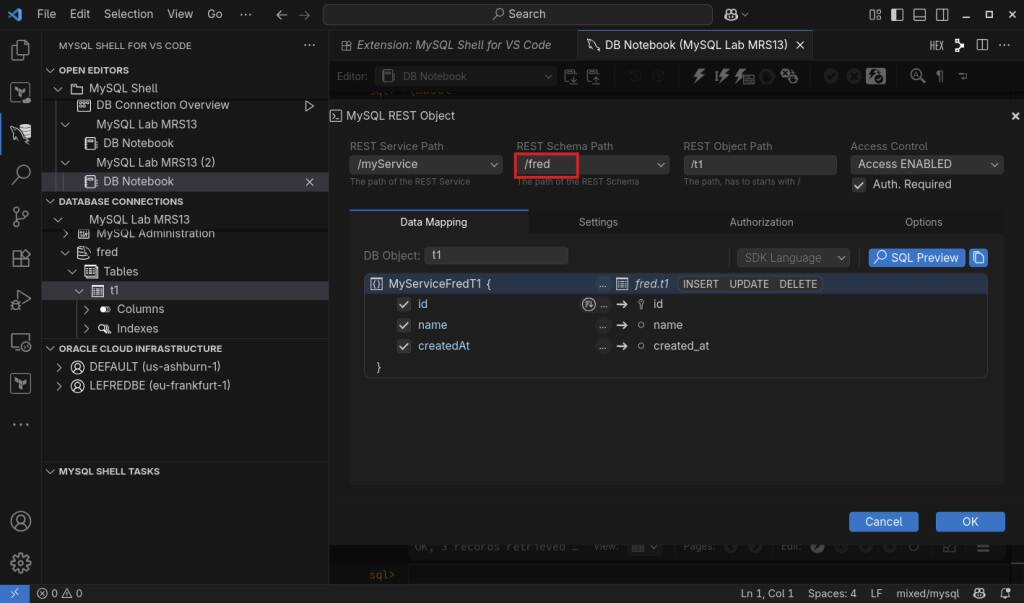Open the Remote Explorer view
Screen dimensions: 1024x603
(20, 342)
